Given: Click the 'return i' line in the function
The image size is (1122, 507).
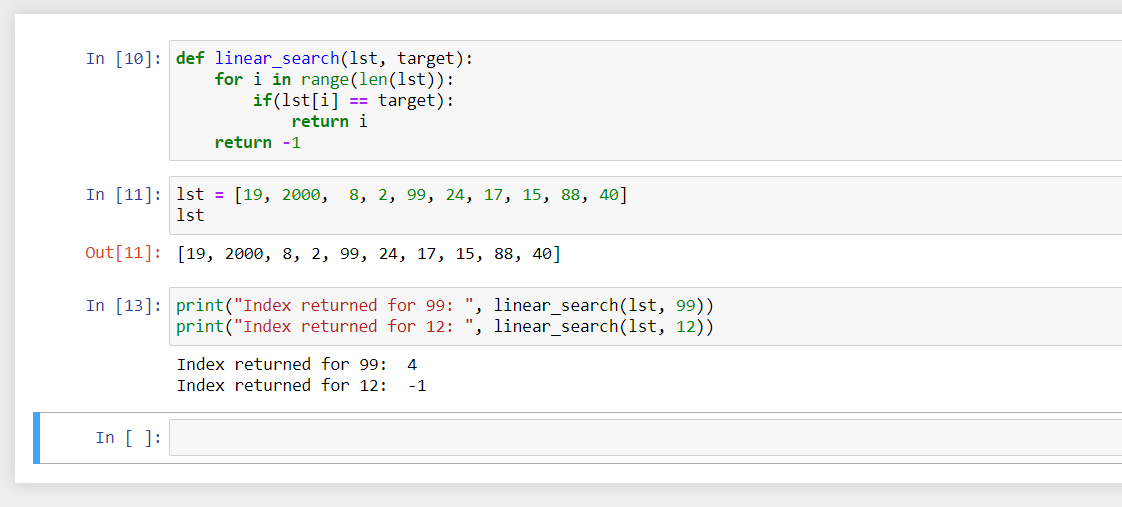Looking at the screenshot, I should [329, 122].
